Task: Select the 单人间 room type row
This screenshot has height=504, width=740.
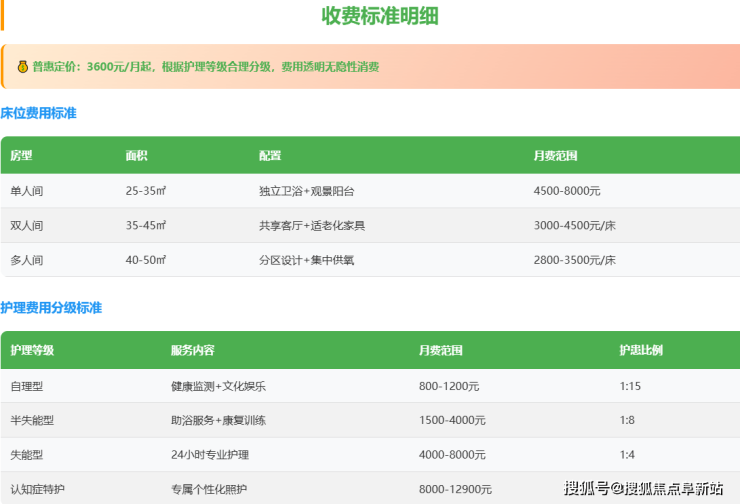Action: [x=27, y=191]
